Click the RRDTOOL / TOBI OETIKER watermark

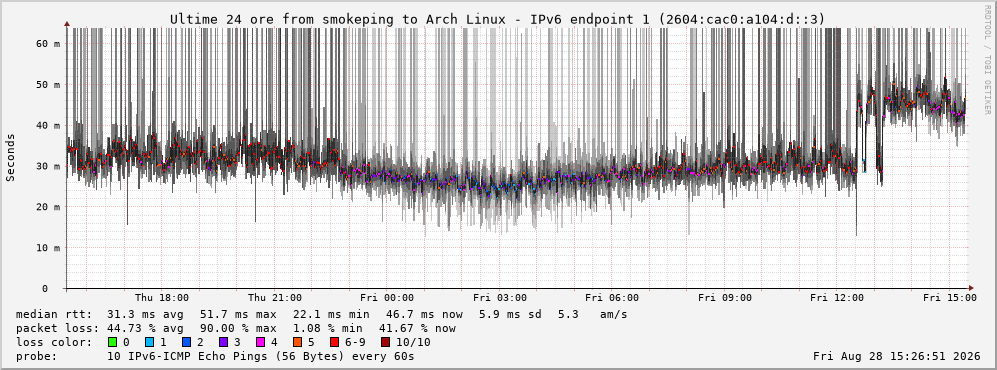click(987, 60)
